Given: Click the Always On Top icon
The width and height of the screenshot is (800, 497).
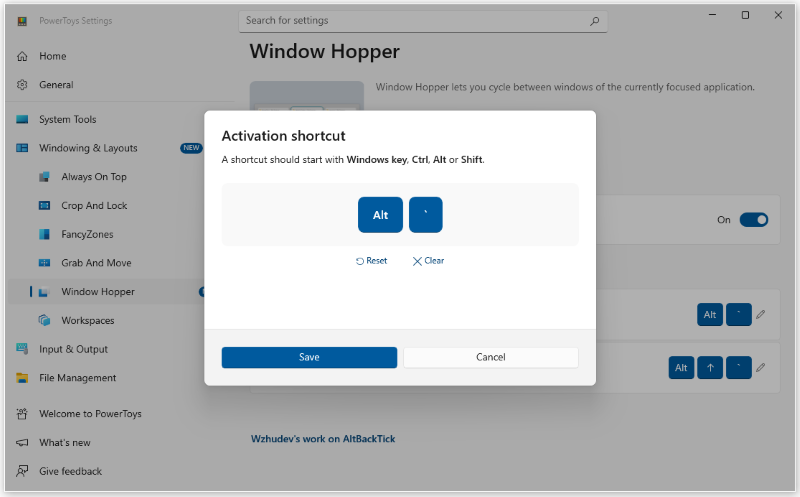Looking at the screenshot, I should coord(44,177).
